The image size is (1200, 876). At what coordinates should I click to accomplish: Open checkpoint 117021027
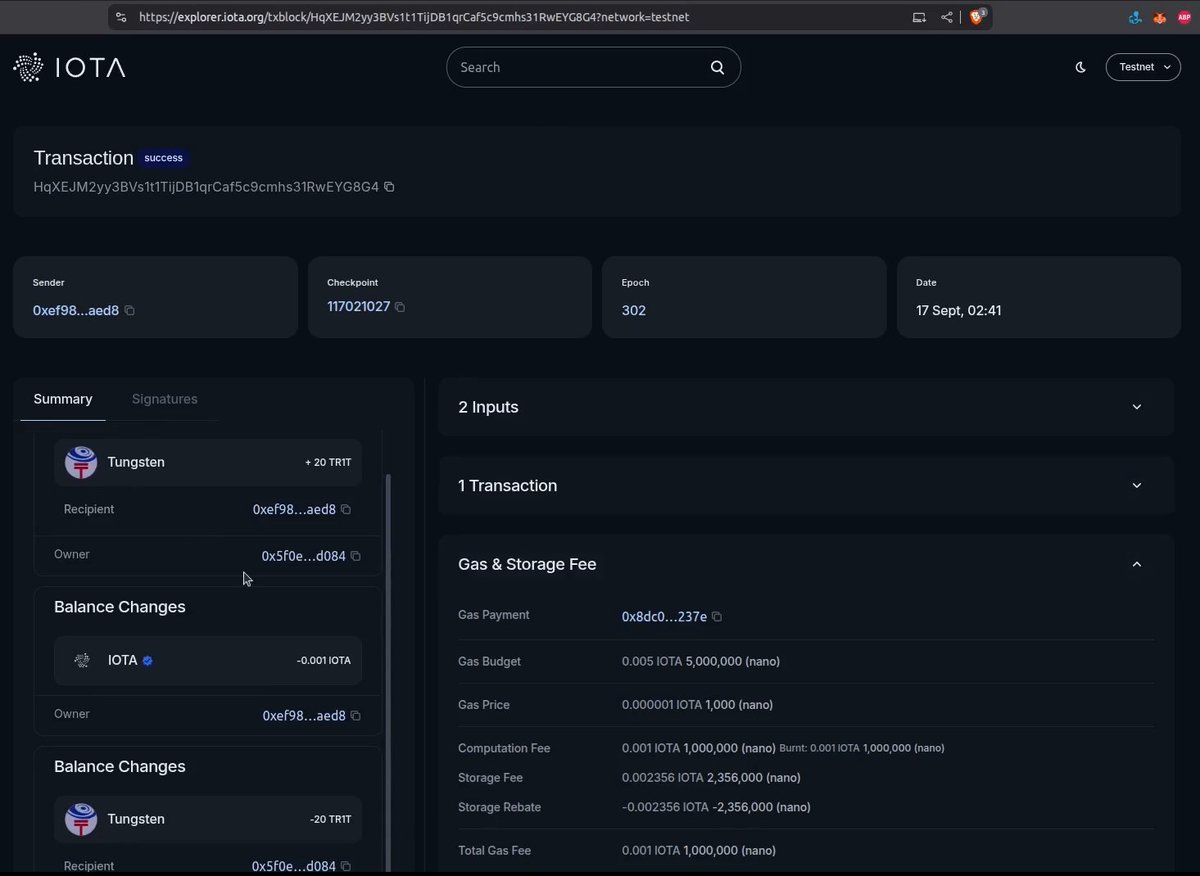[x=358, y=306]
